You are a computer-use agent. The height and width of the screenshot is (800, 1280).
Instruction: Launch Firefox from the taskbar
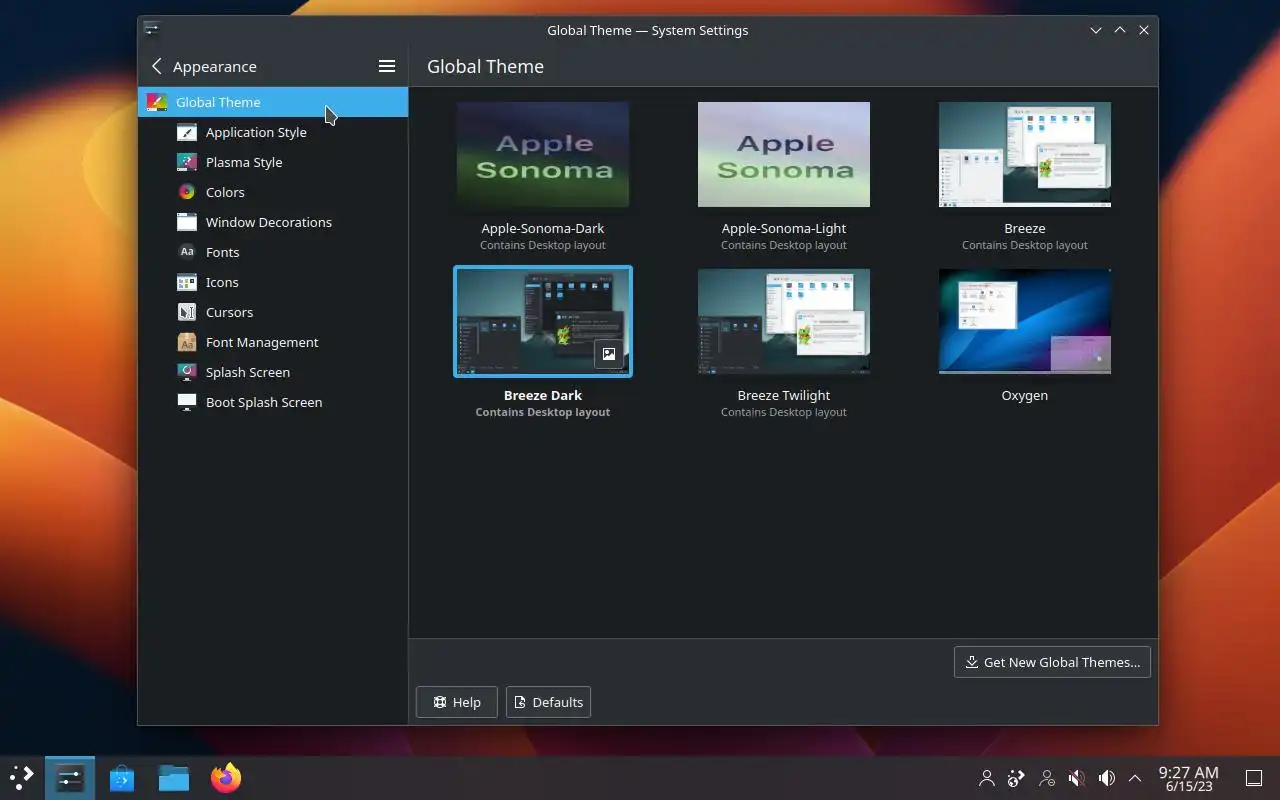point(226,778)
